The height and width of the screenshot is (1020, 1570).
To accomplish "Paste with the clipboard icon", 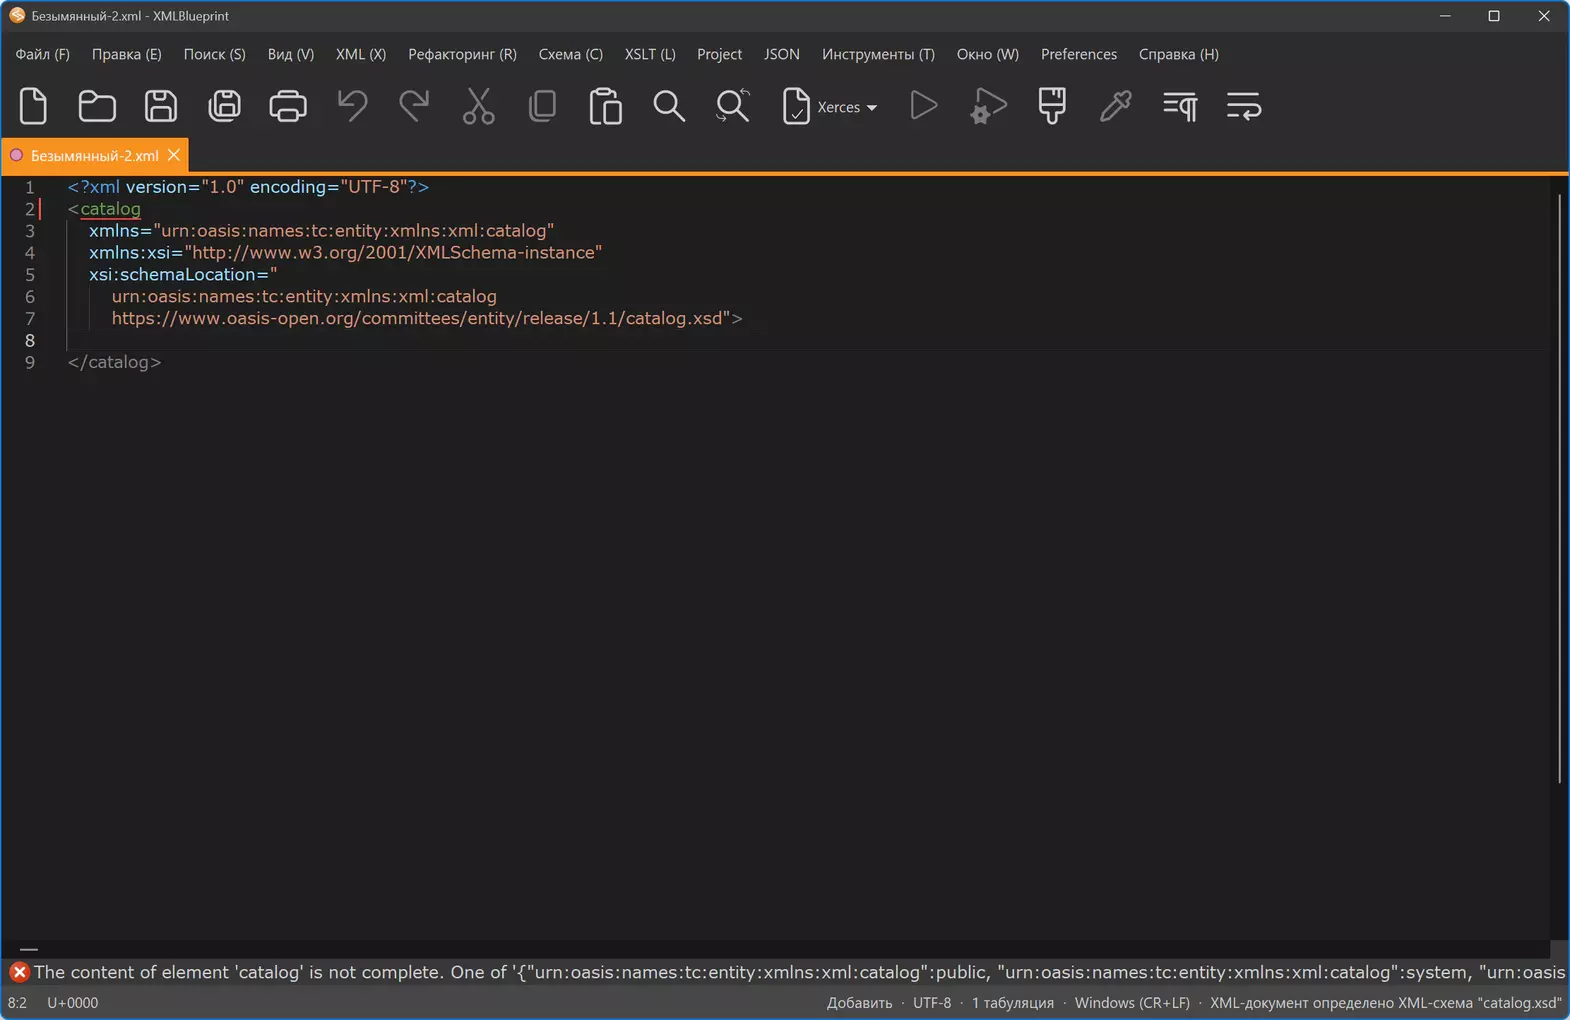I will (x=606, y=106).
